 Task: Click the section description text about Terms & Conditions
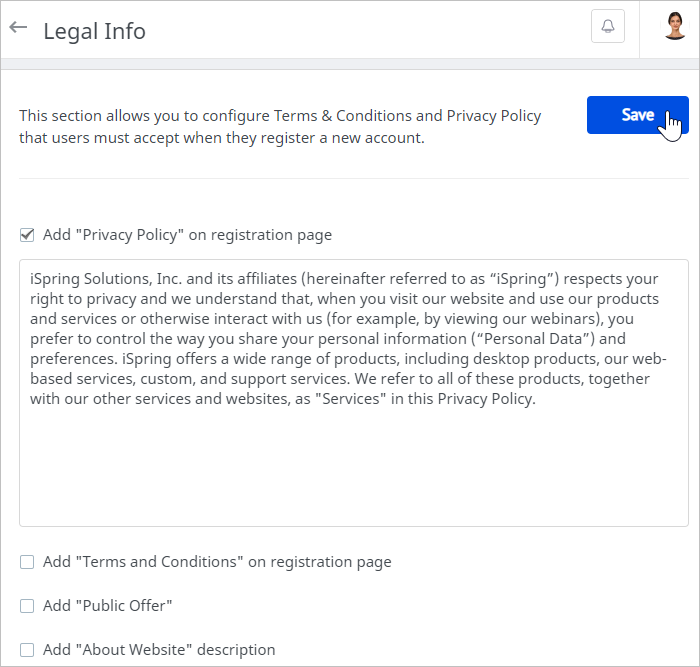[x=280, y=127]
